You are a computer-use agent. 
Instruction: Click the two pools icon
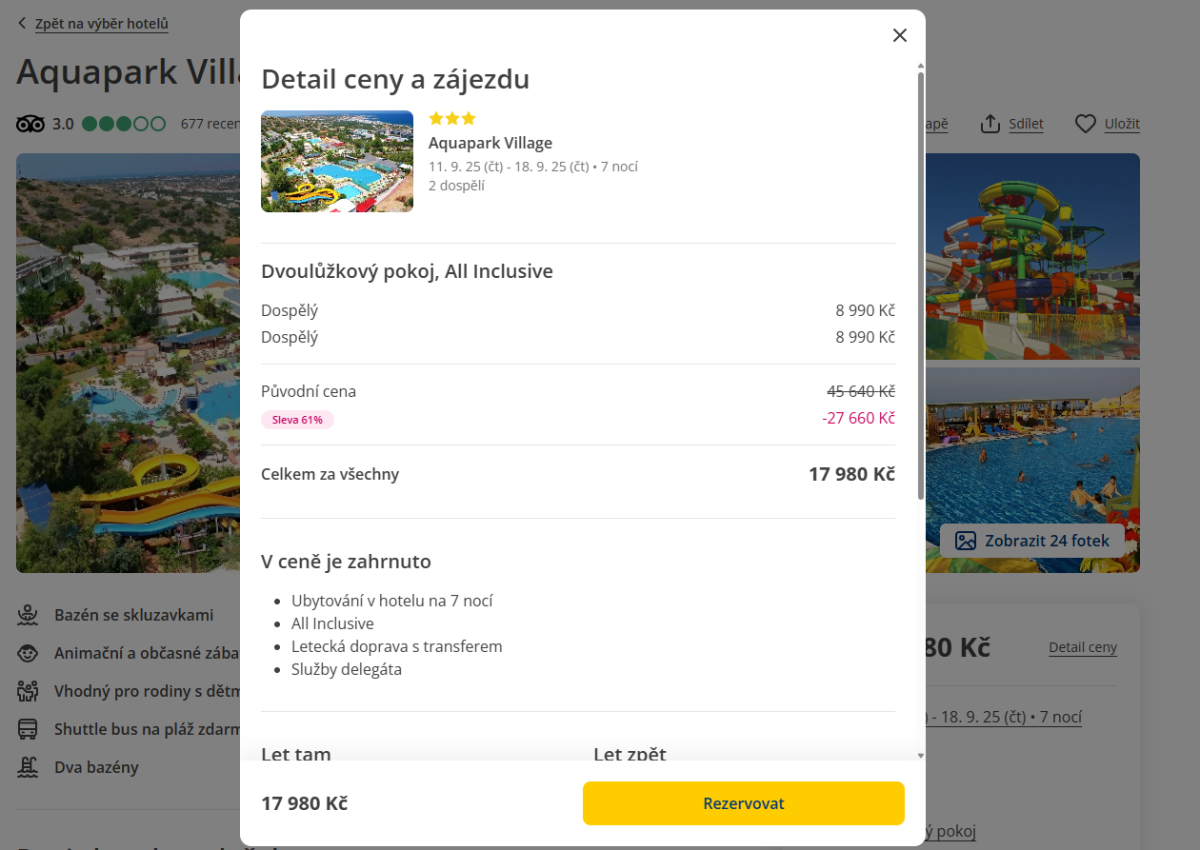pyautogui.click(x=28, y=767)
